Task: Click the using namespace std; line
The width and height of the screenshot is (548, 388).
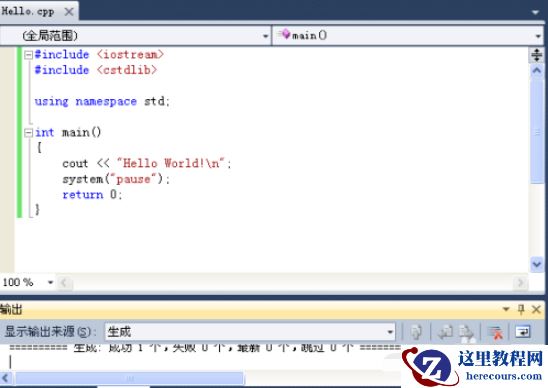Action: (x=102, y=101)
